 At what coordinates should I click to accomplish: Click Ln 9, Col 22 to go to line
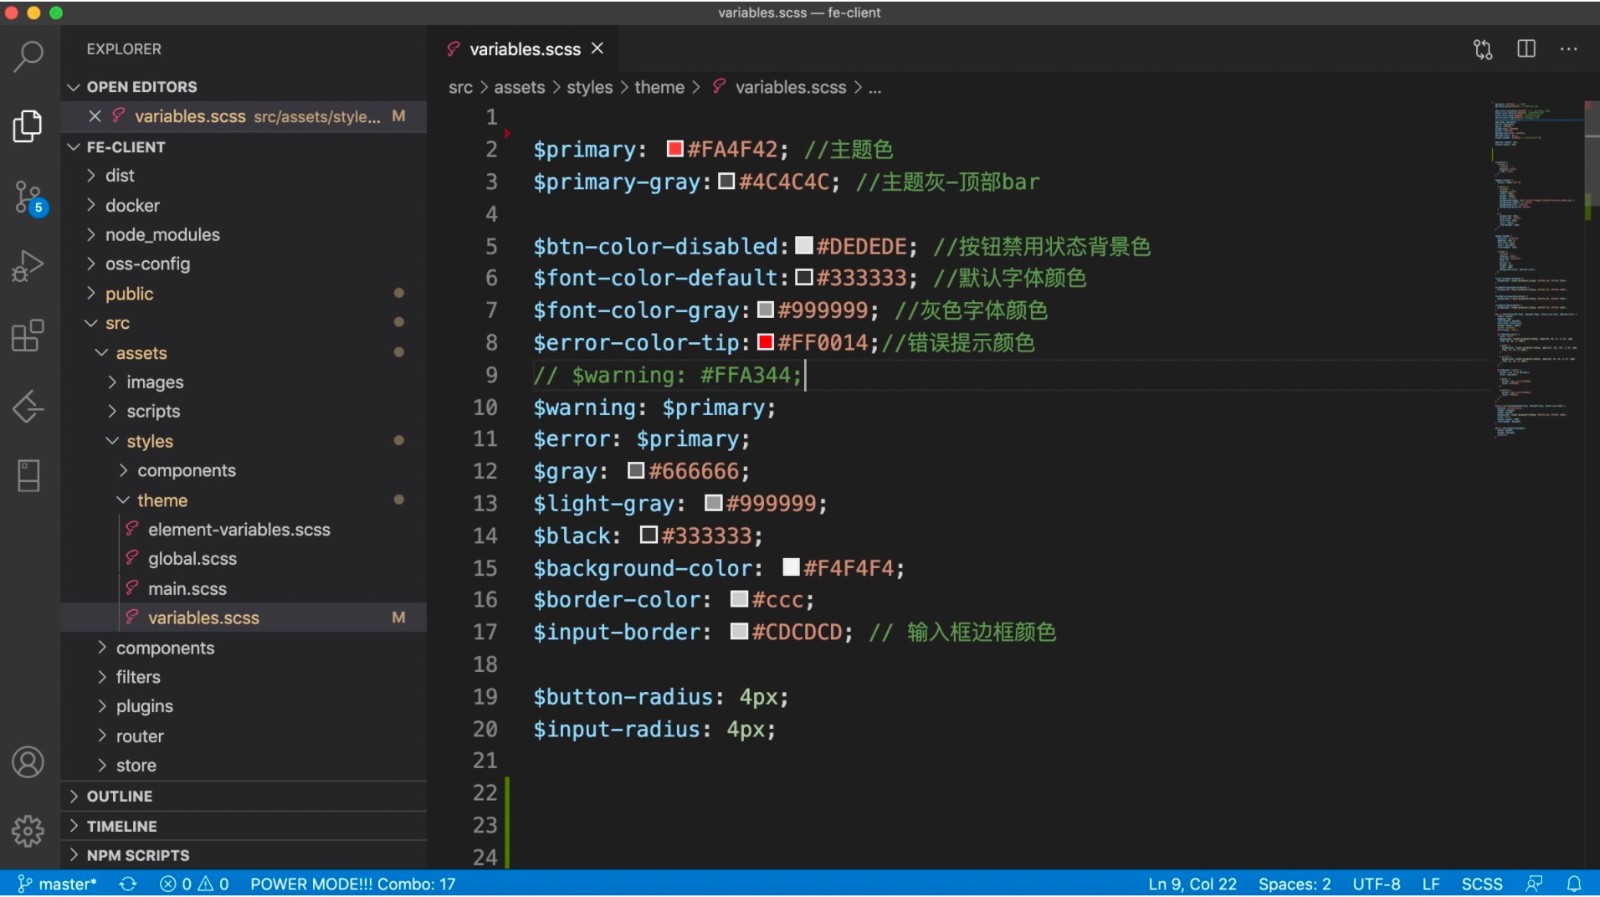tap(1192, 884)
